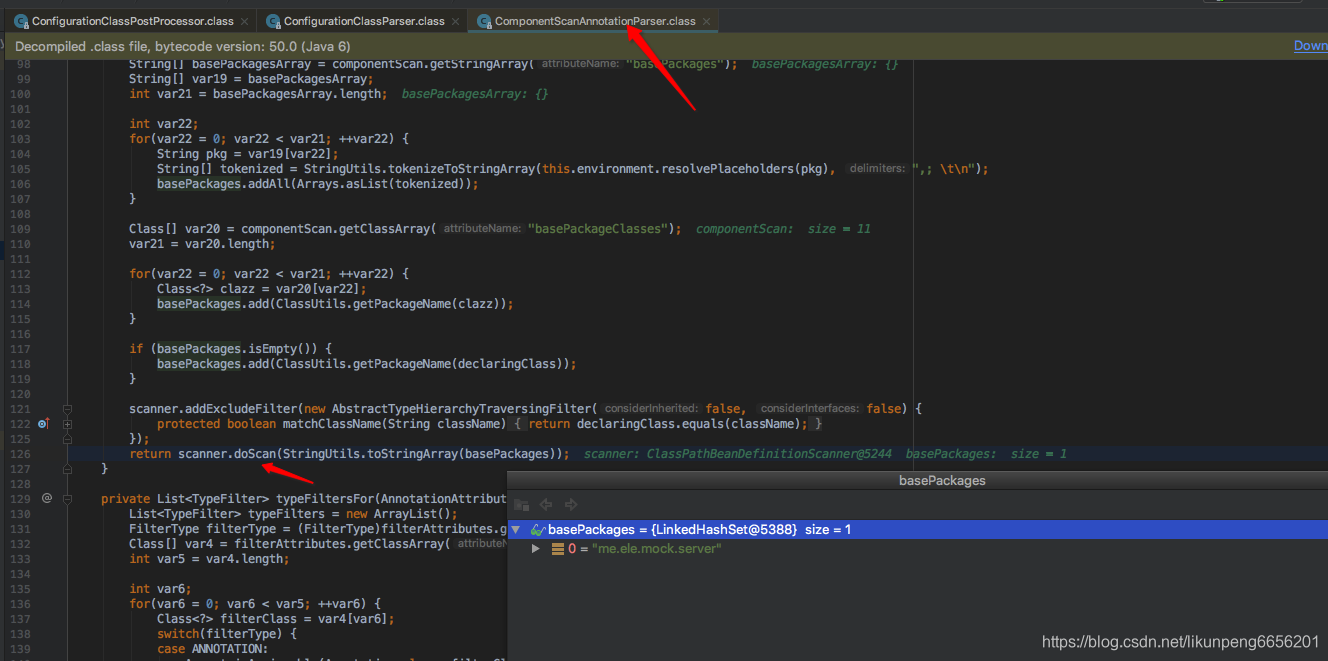
Task: Click AbstractTypeHierarchyTraversingFilter on line 121
Action: (x=464, y=408)
